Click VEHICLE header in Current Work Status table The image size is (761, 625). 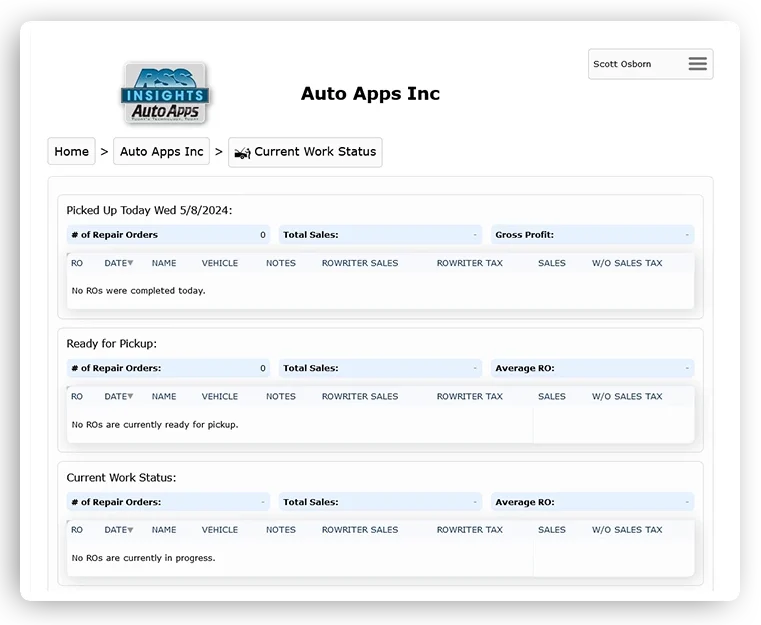coord(220,530)
